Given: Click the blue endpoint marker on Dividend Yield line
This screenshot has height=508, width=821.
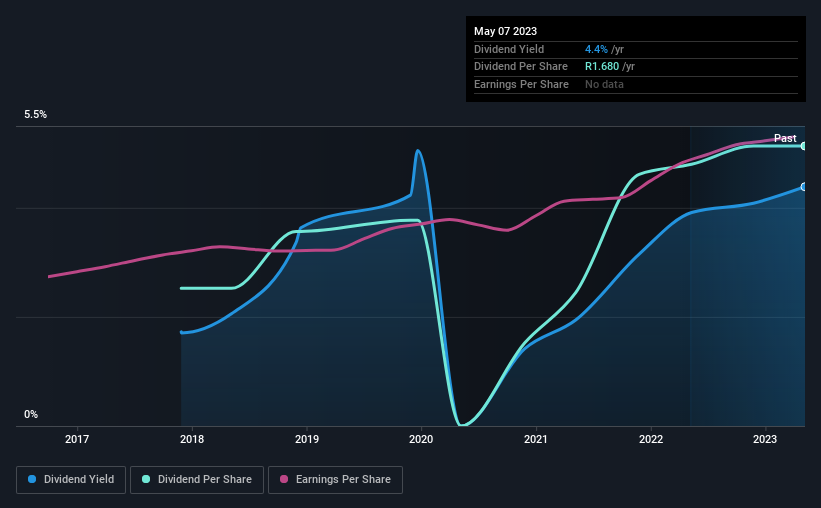Looking at the screenshot, I should click(x=804, y=187).
